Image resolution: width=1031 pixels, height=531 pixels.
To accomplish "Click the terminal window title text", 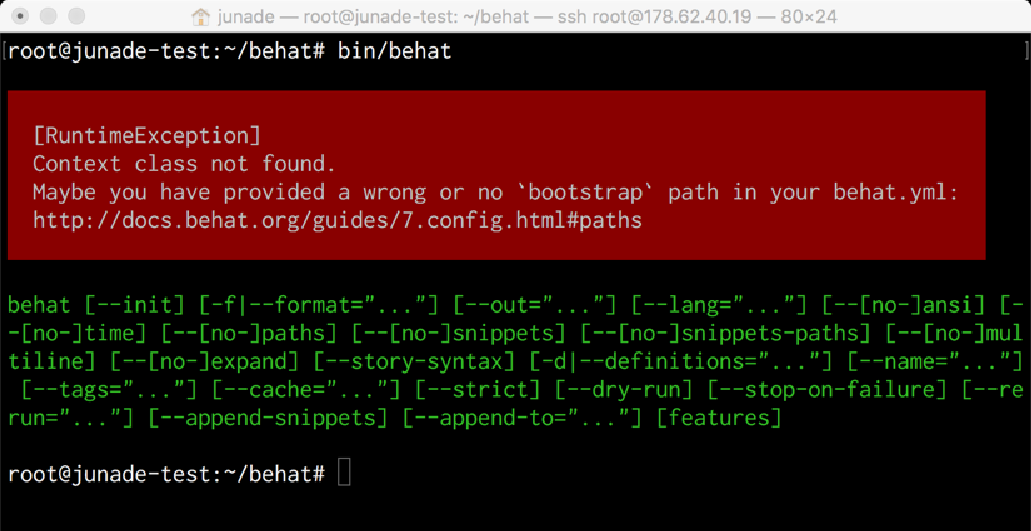I will pos(527,17).
